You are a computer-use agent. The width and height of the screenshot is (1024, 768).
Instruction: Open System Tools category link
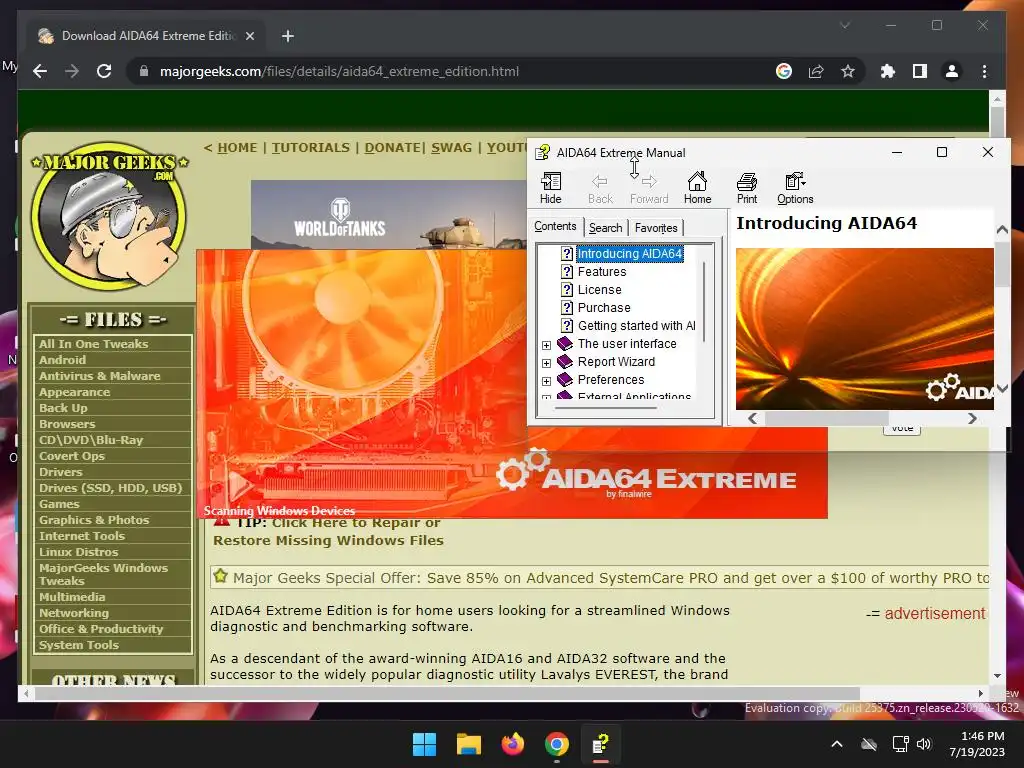pos(79,645)
